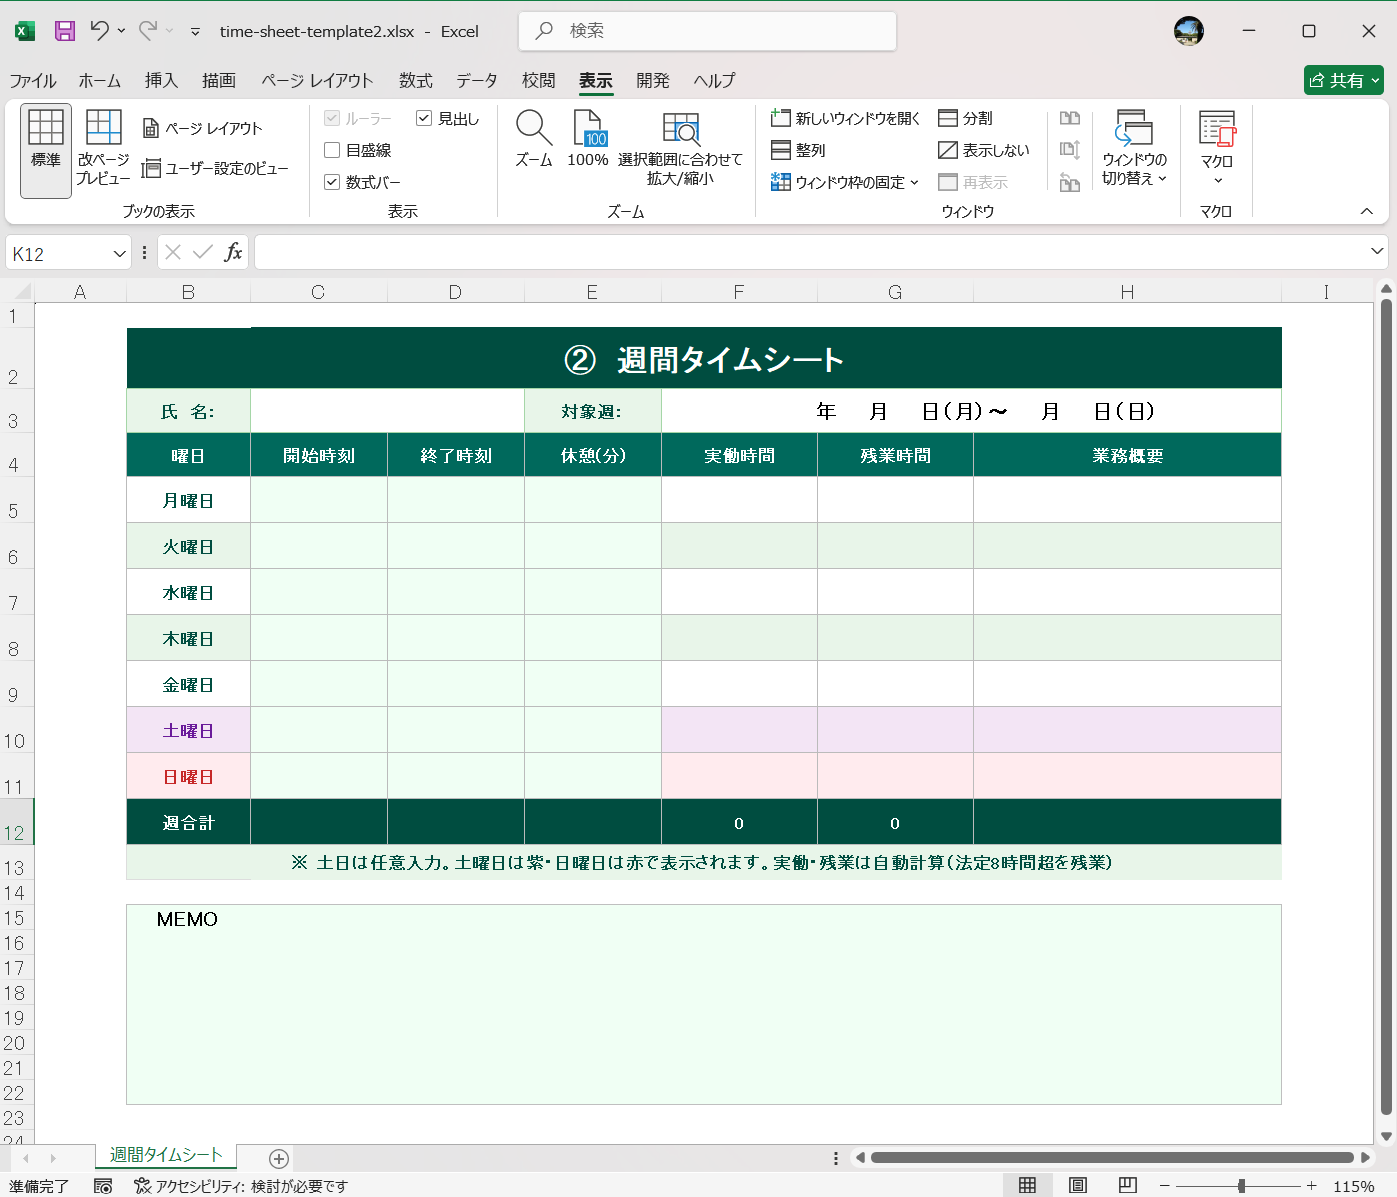This screenshot has width=1397, height=1197.
Task: Switch to the ホーム tab
Action: point(100,80)
